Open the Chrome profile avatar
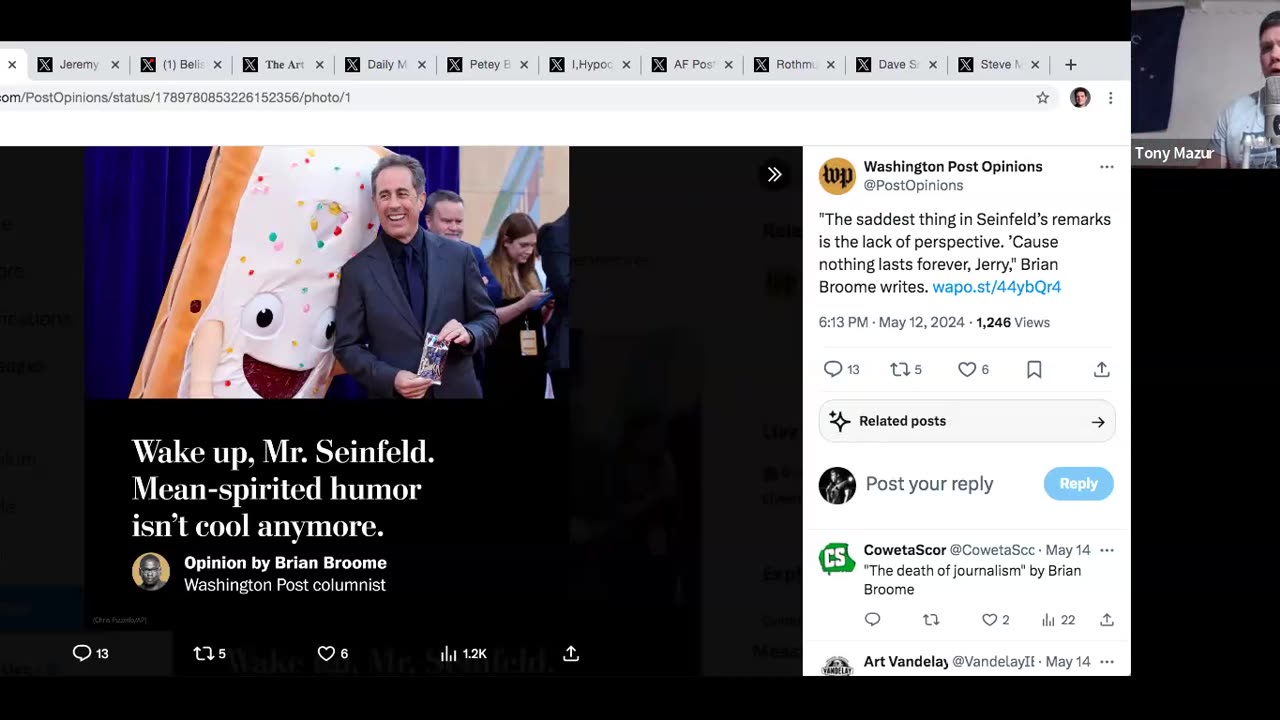The height and width of the screenshot is (720, 1280). [1080, 97]
